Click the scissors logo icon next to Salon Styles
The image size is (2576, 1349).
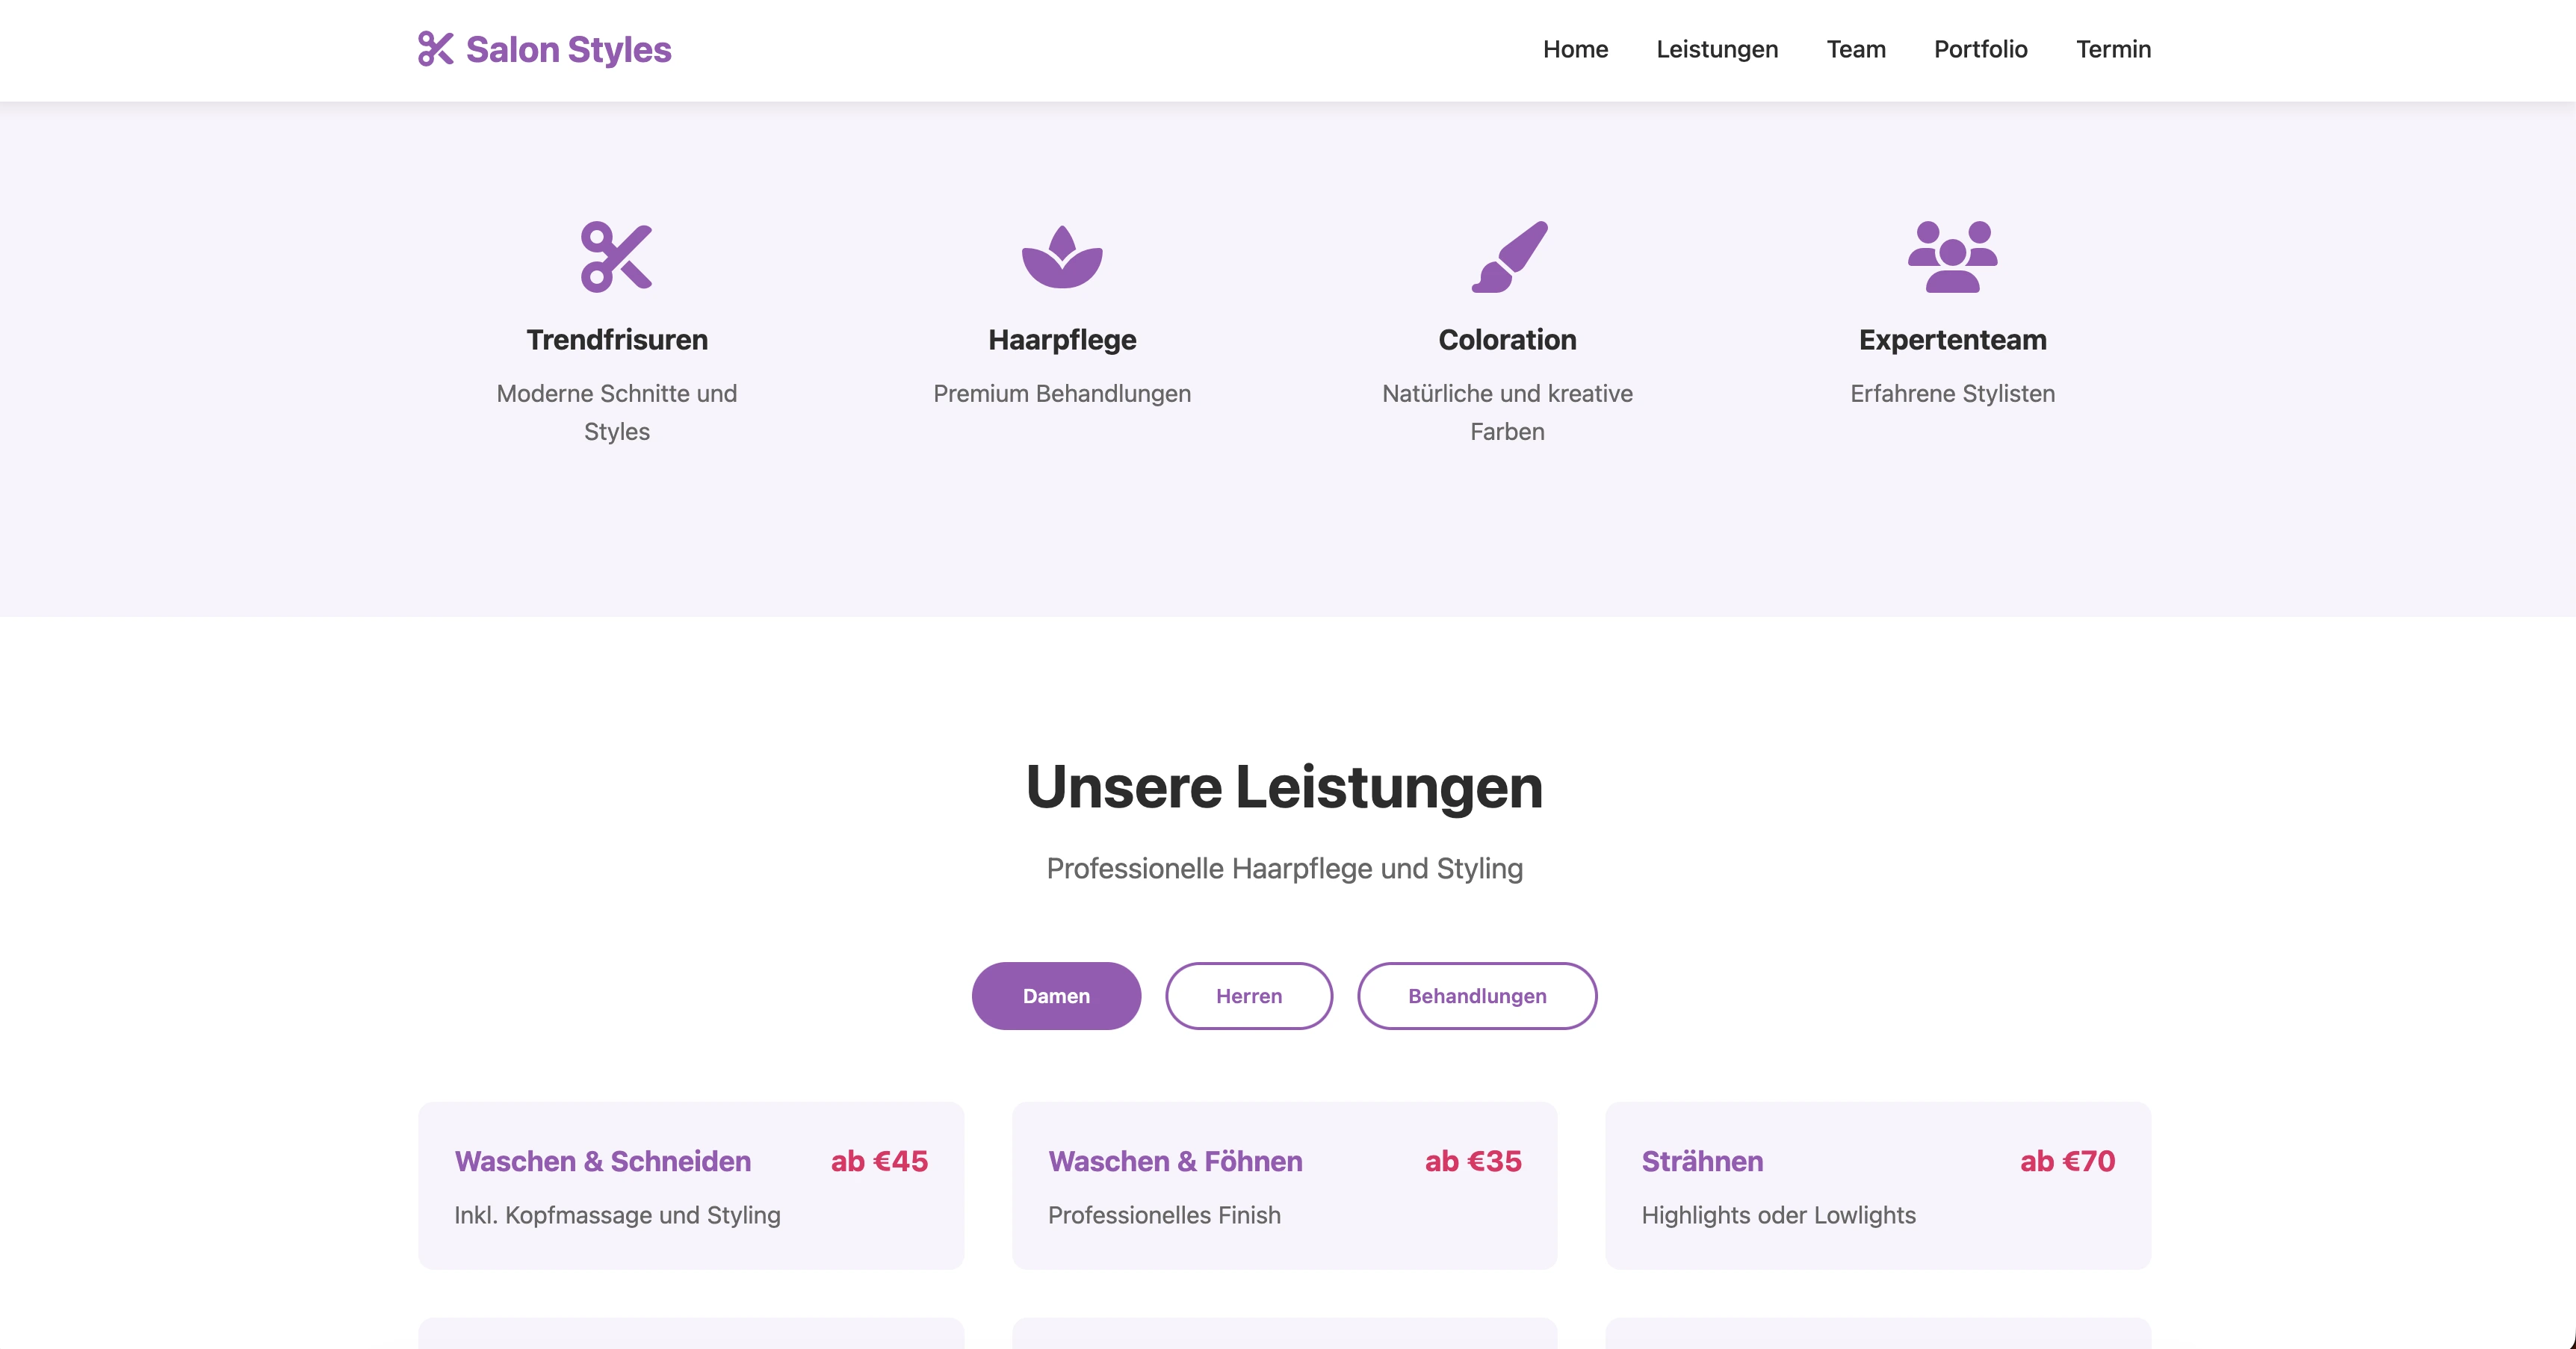point(435,48)
